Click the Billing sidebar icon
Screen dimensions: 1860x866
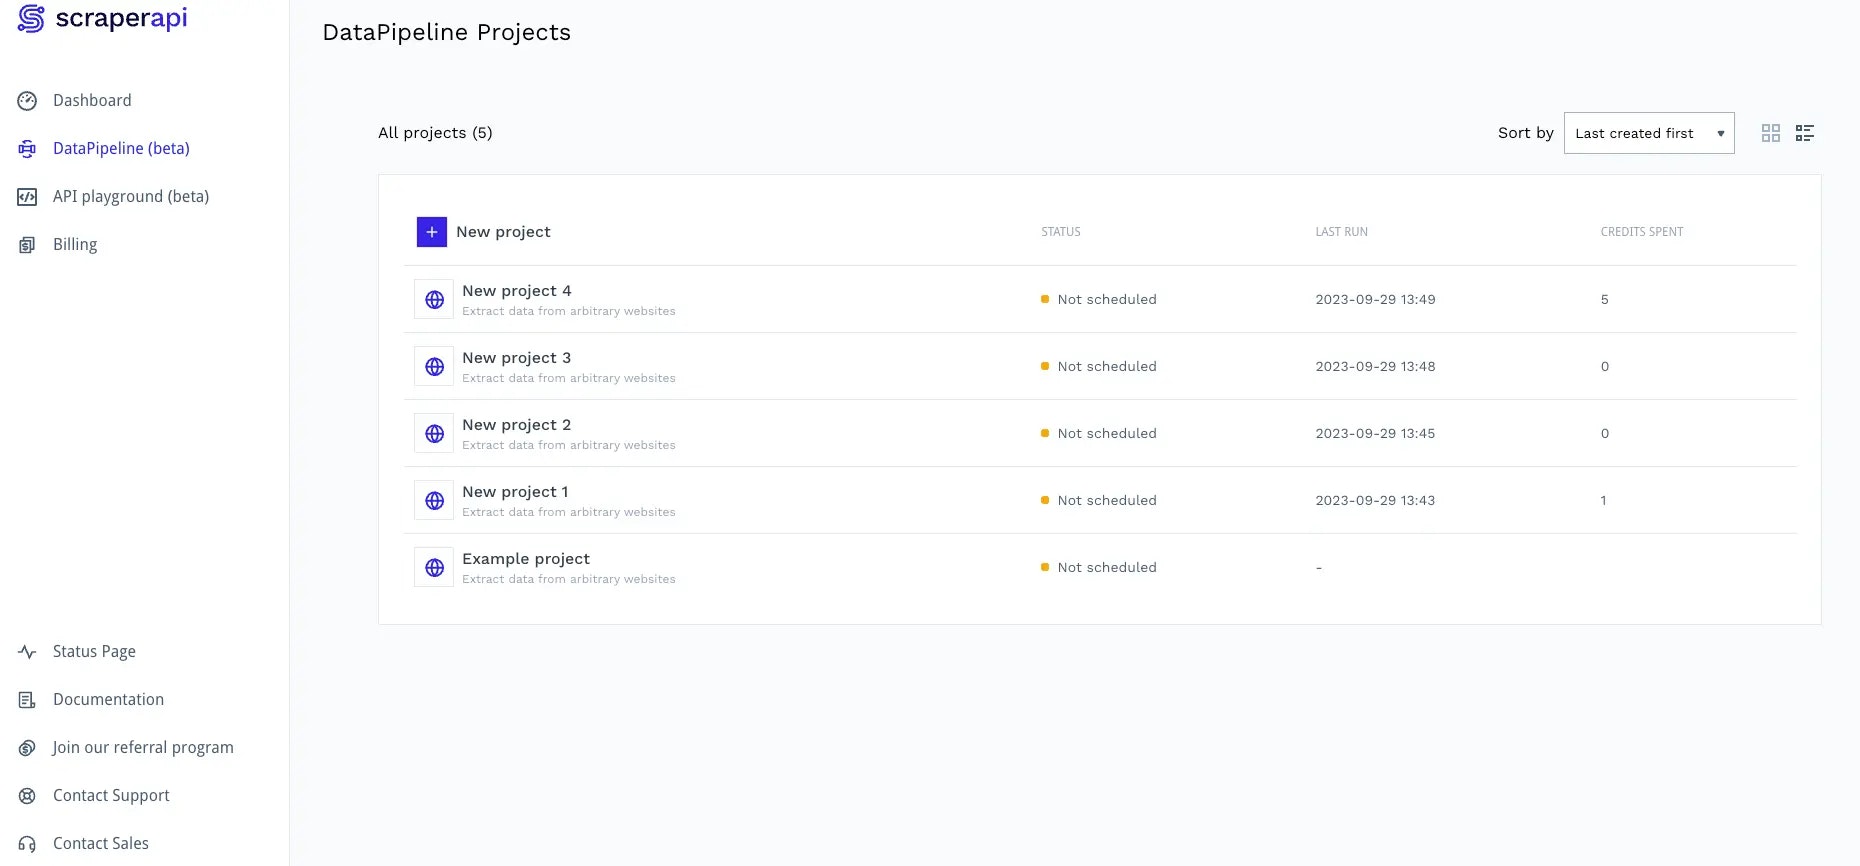27,245
